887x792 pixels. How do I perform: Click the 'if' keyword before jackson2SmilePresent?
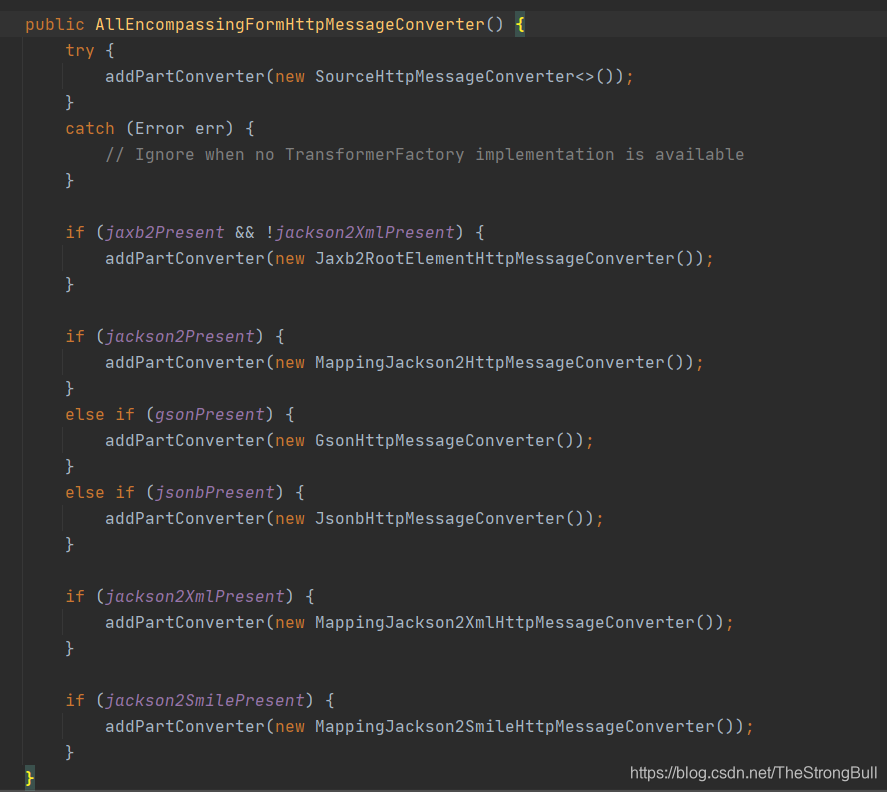(x=75, y=700)
